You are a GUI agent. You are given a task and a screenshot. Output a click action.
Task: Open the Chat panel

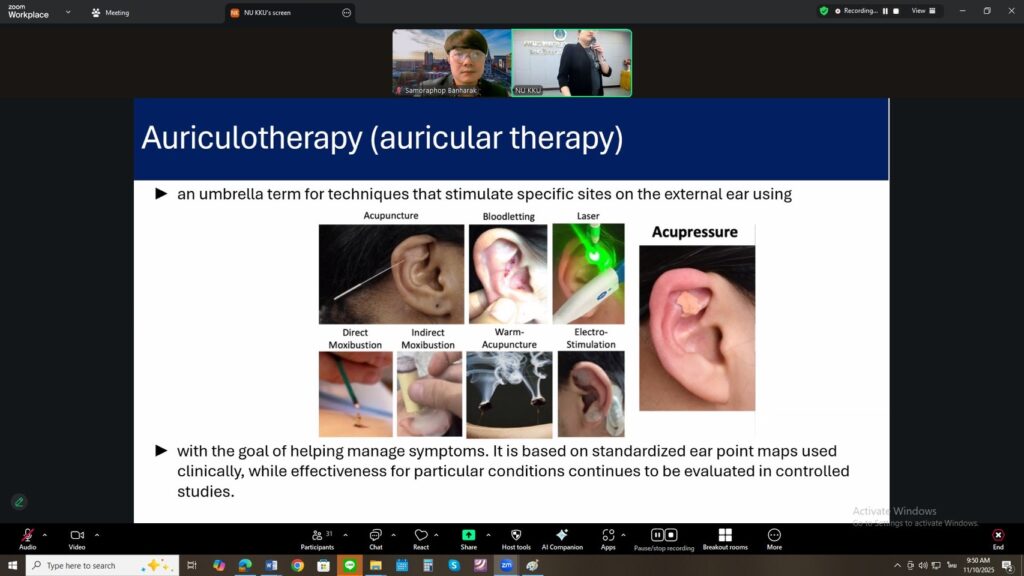tap(375, 536)
